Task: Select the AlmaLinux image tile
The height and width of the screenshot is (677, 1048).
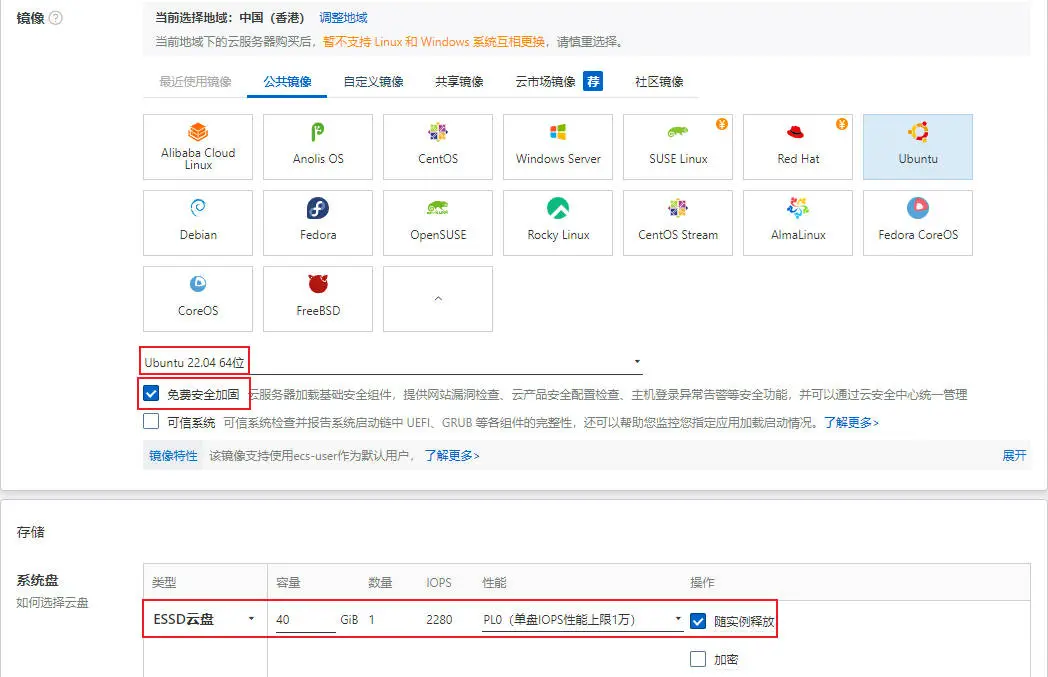Action: click(798, 223)
